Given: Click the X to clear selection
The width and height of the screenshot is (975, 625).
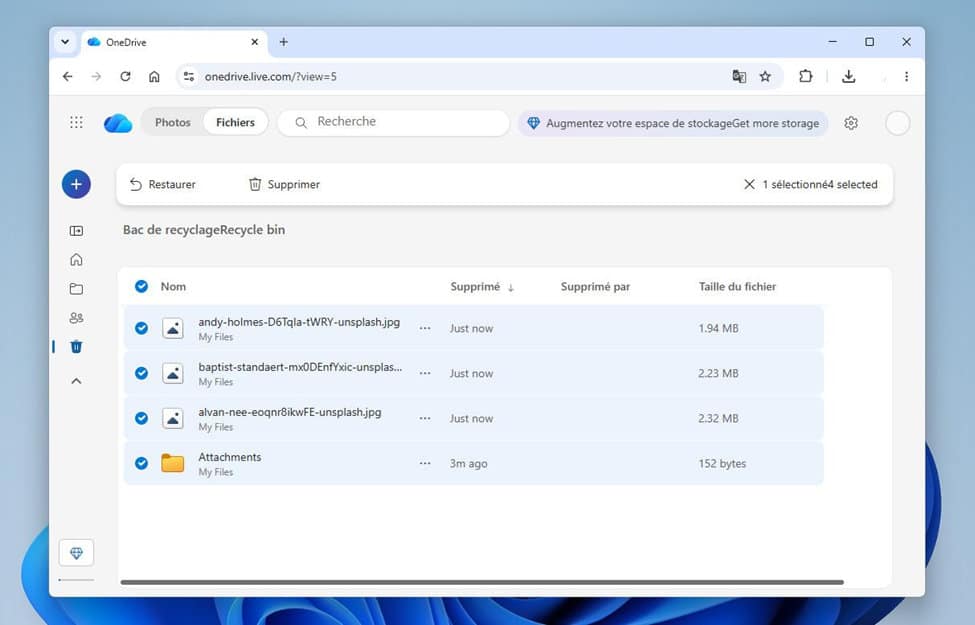Looking at the screenshot, I should pos(749,184).
